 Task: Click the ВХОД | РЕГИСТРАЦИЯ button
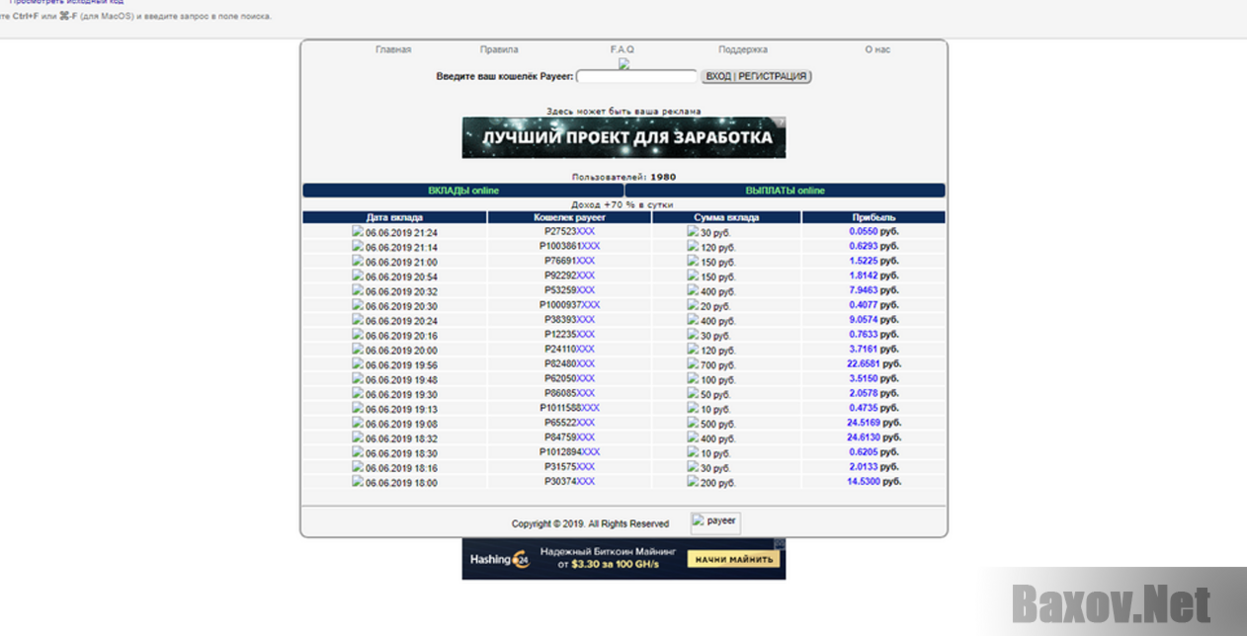756,76
